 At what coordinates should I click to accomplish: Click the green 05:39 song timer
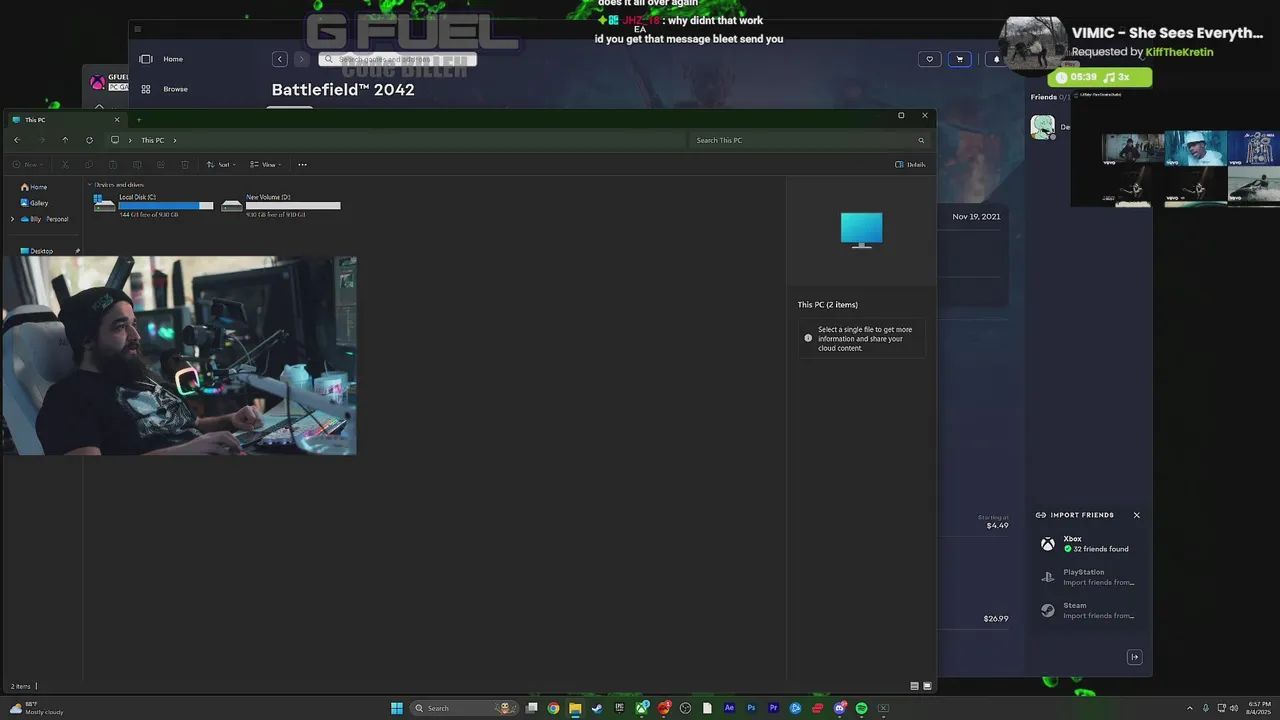click(x=1099, y=77)
